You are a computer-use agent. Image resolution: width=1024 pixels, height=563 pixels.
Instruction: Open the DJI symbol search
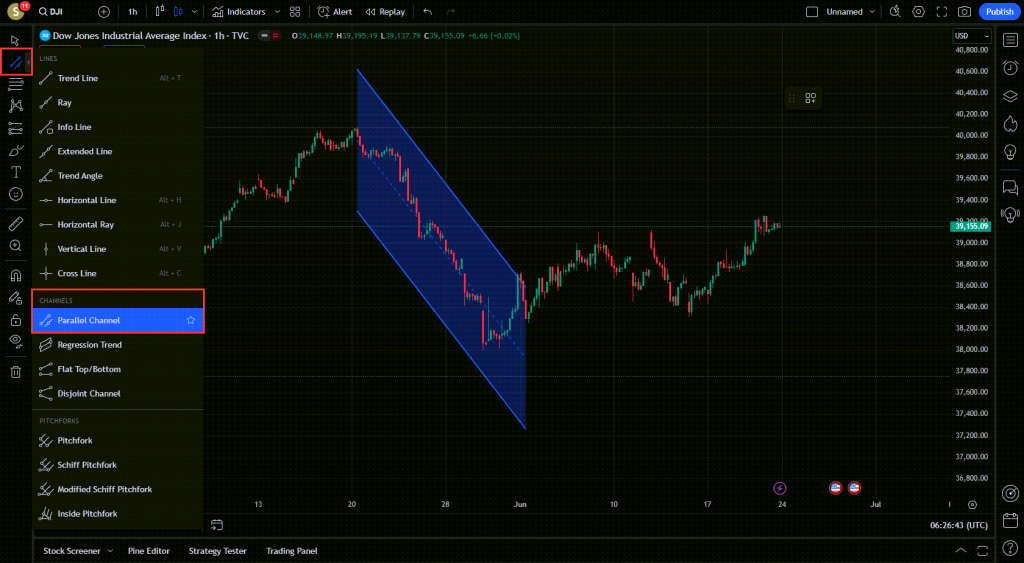pyautogui.click(x=51, y=12)
